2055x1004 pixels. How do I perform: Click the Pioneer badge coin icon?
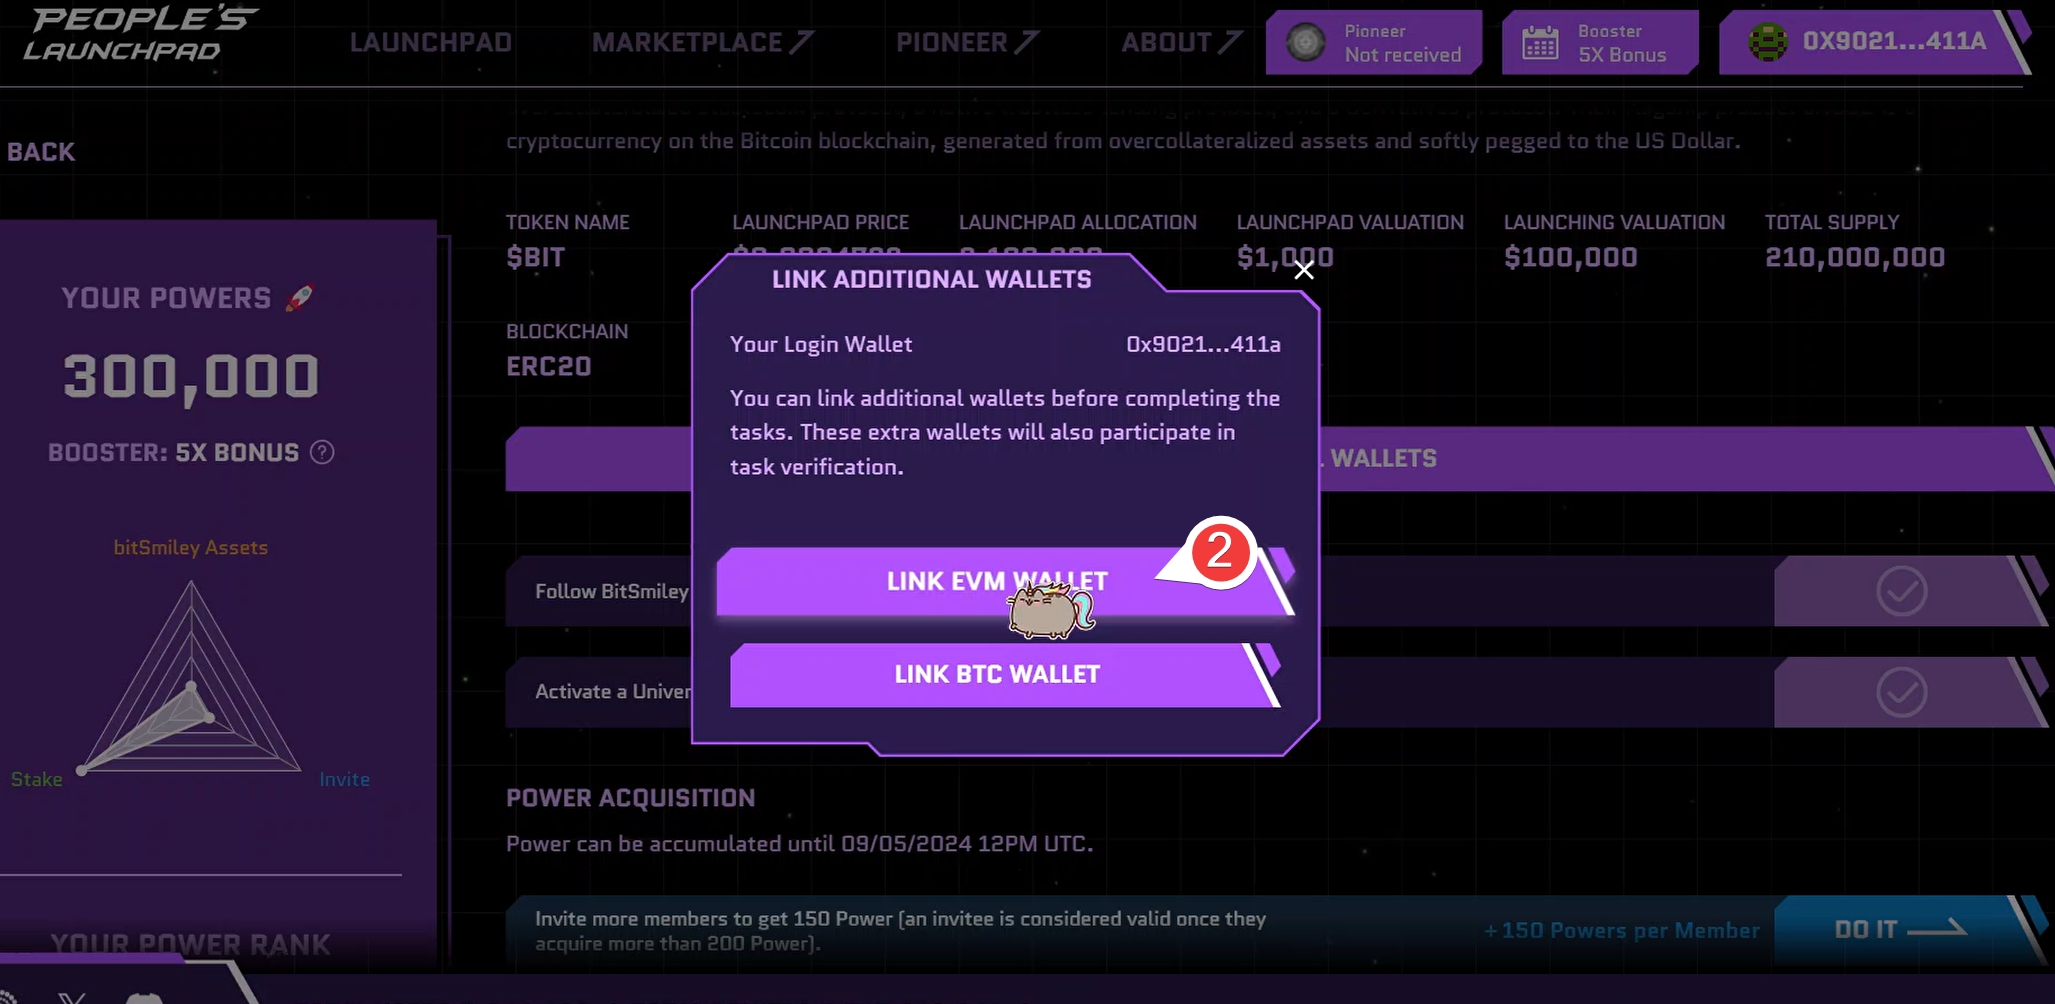click(x=1305, y=42)
